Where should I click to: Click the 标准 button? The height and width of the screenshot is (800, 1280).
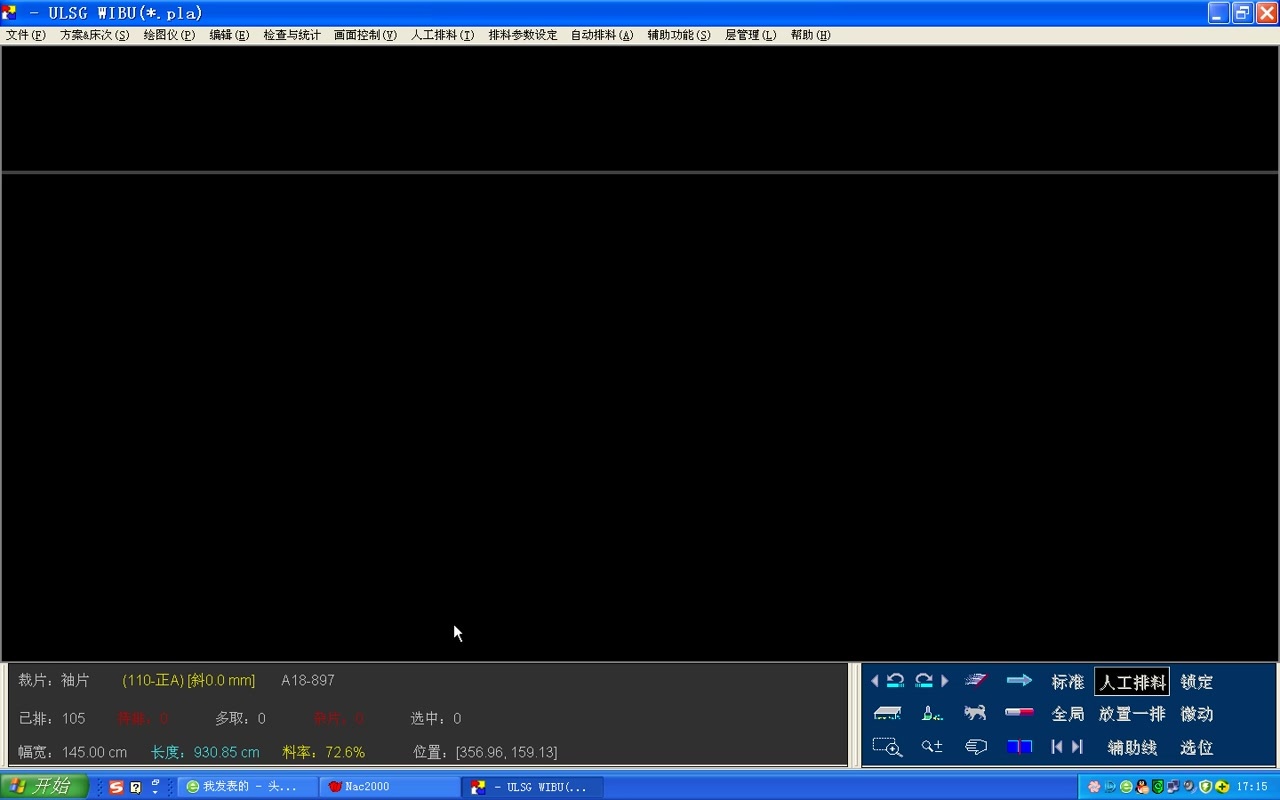tap(1067, 682)
